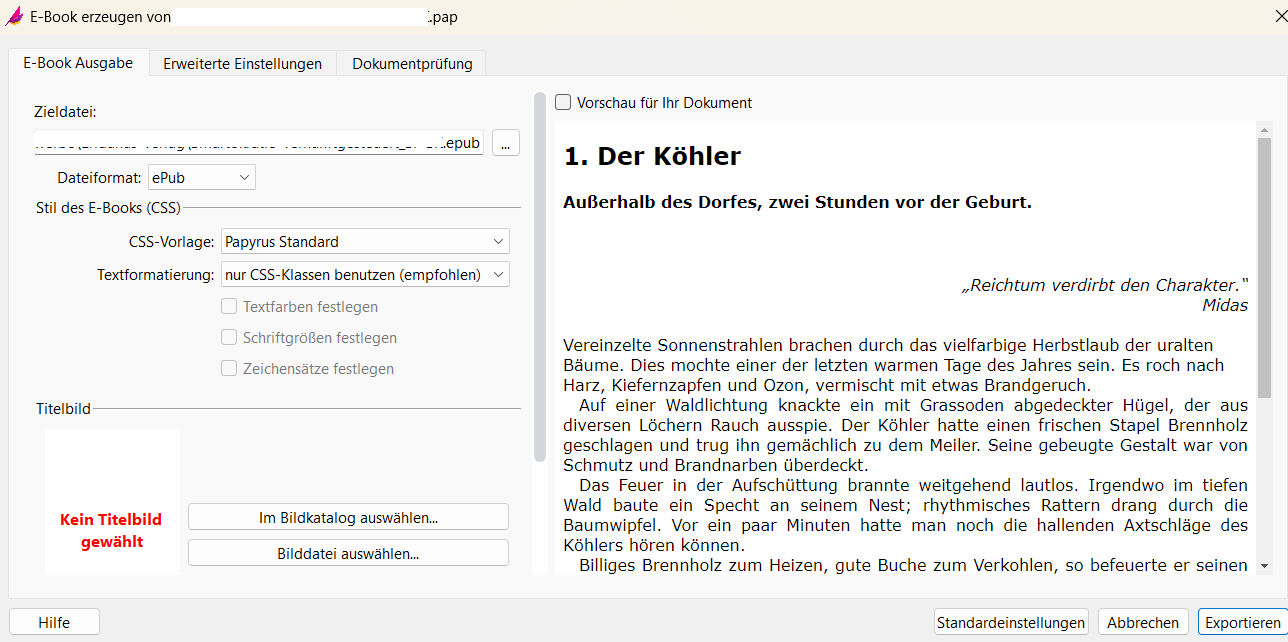Toggle the Schriftgrößen festlegen checkbox
Screen dimensions: 1288x642
pyautogui.click(x=229, y=338)
